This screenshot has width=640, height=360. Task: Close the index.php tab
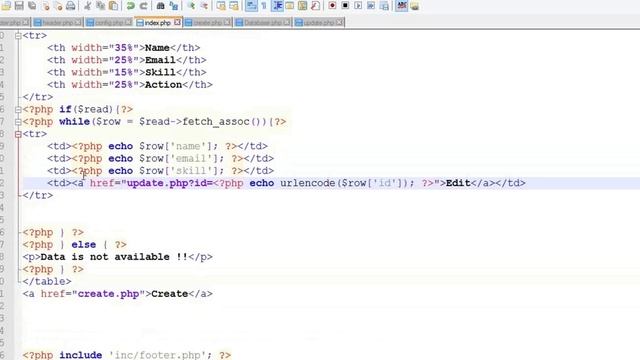(x=177, y=22)
